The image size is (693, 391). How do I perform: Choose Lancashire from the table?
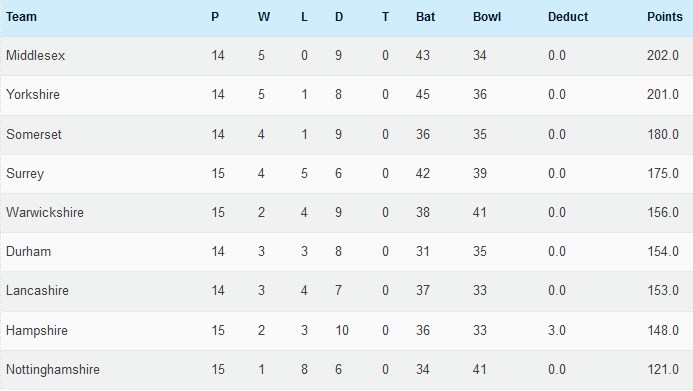37,290
